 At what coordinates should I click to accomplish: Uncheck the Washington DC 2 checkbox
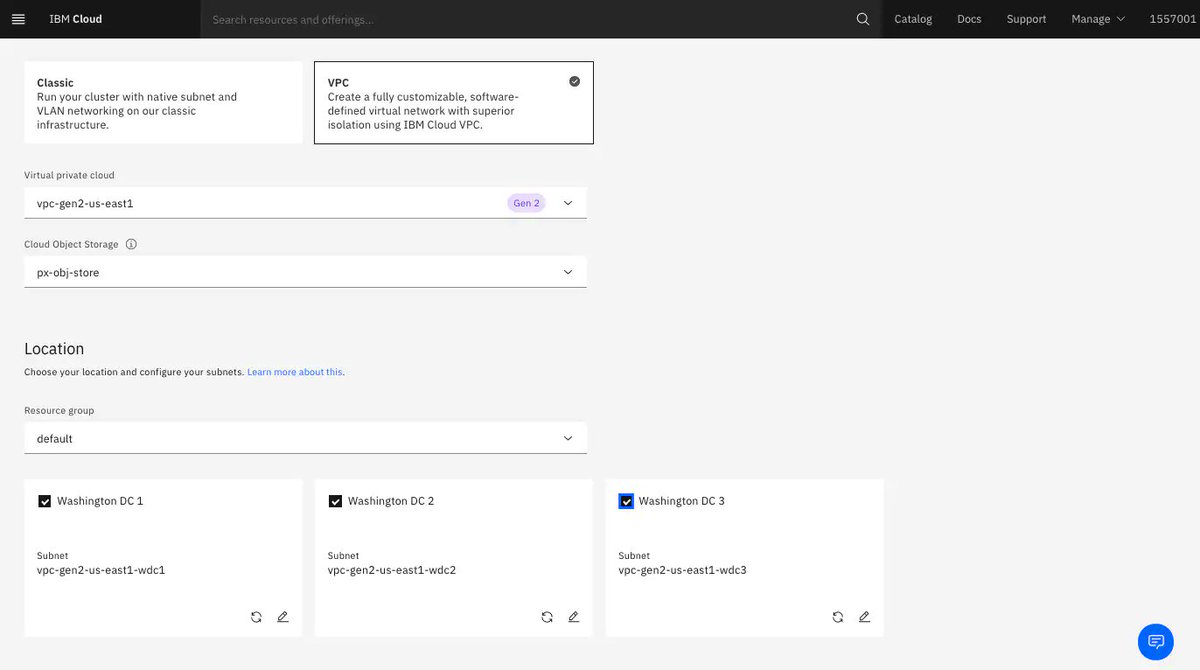point(335,501)
